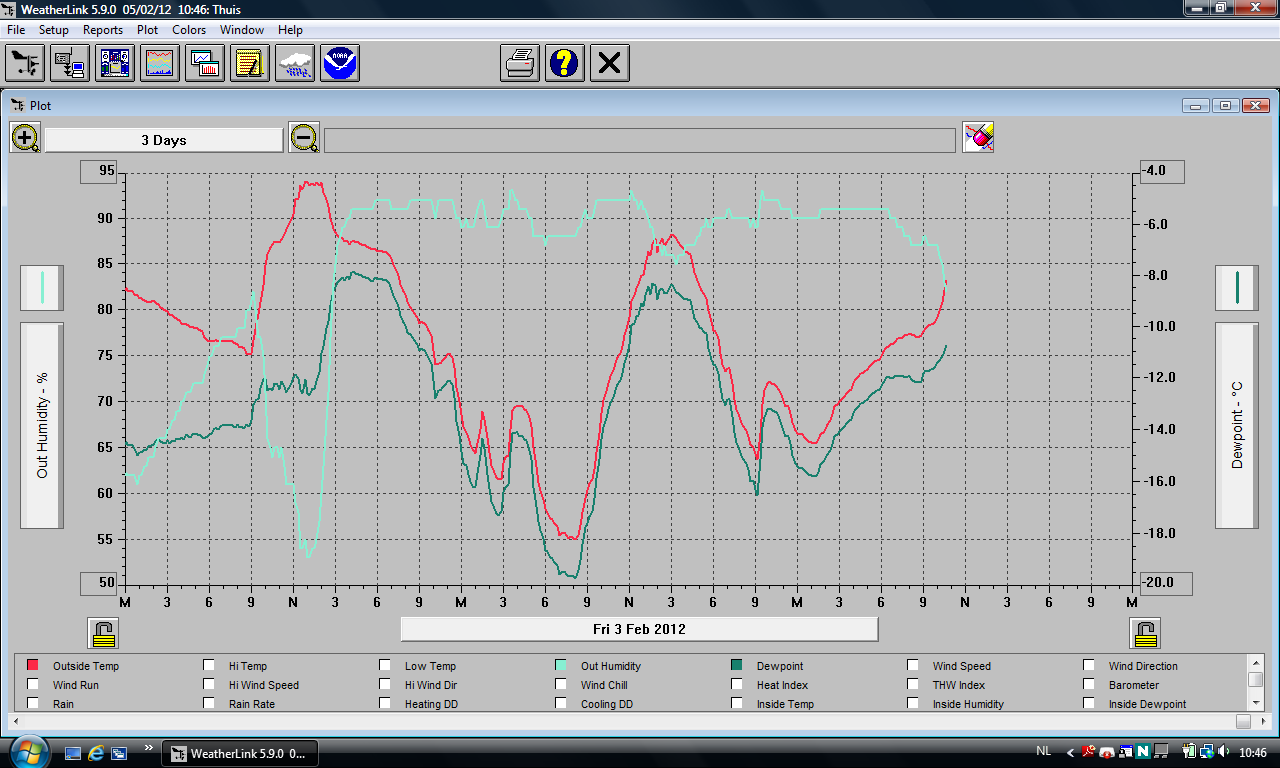Open the Bulletin instrument panel icon
The image size is (1280, 768).
(115, 64)
